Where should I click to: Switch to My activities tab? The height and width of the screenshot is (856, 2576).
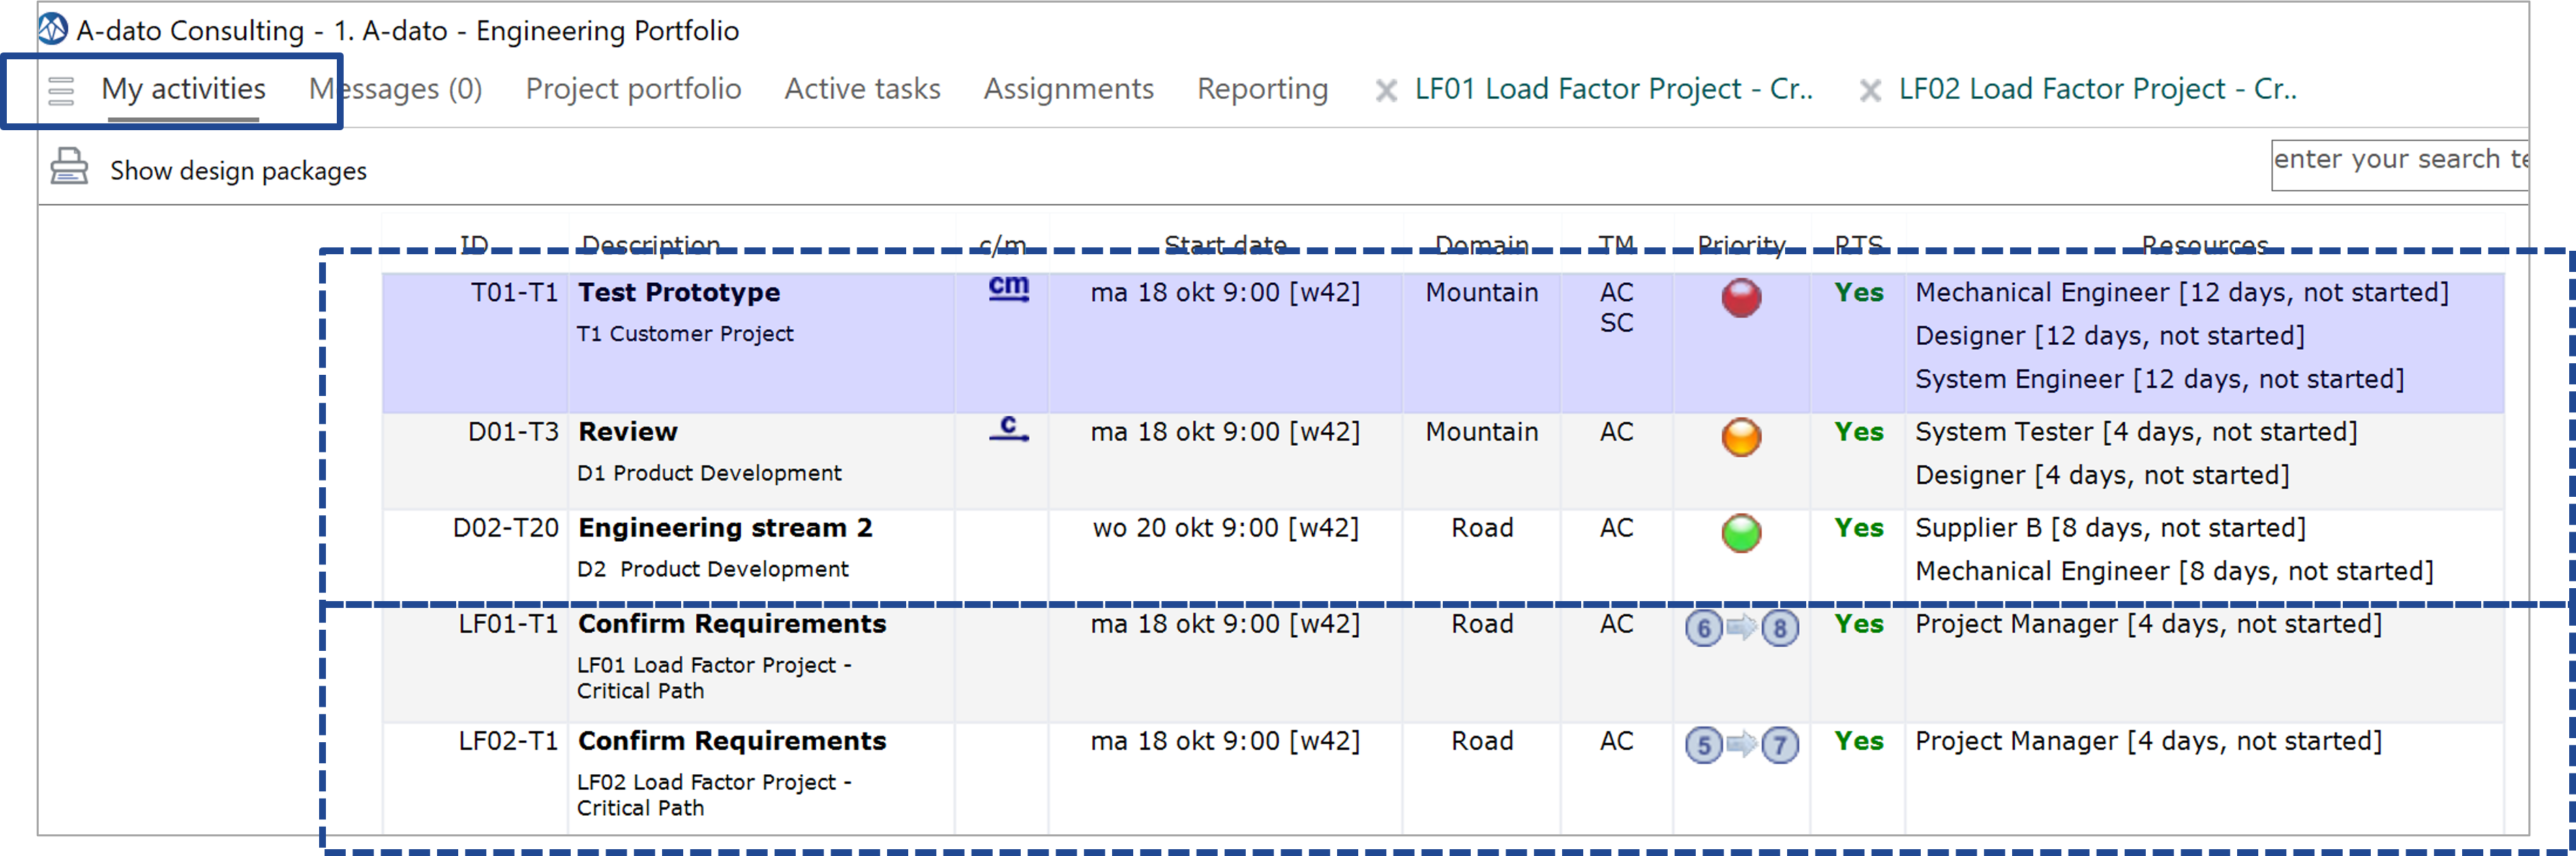(x=183, y=89)
